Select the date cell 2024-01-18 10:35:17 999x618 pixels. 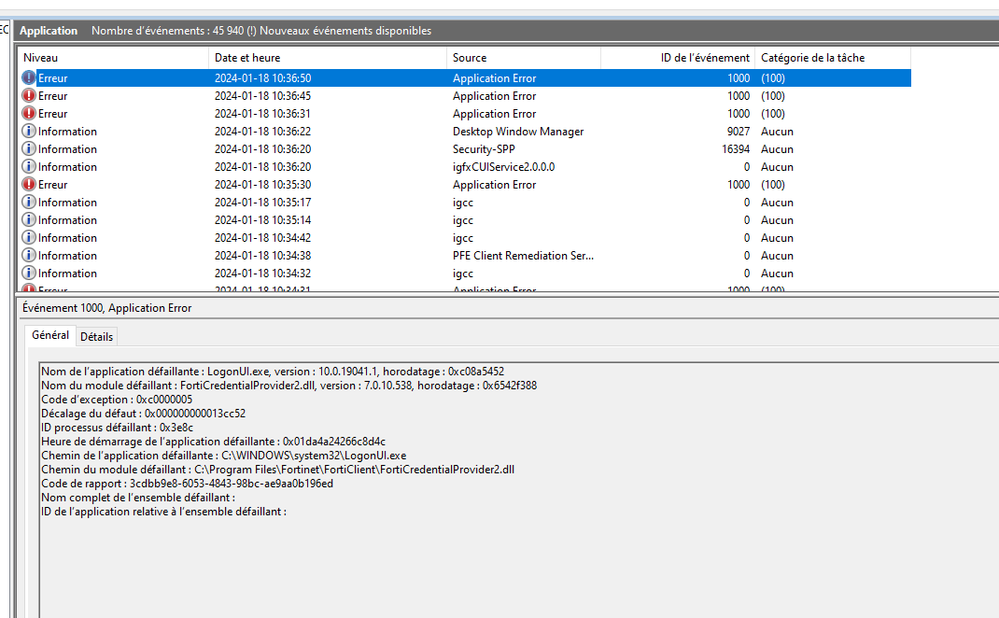pyautogui.click(x=262, y=203)
